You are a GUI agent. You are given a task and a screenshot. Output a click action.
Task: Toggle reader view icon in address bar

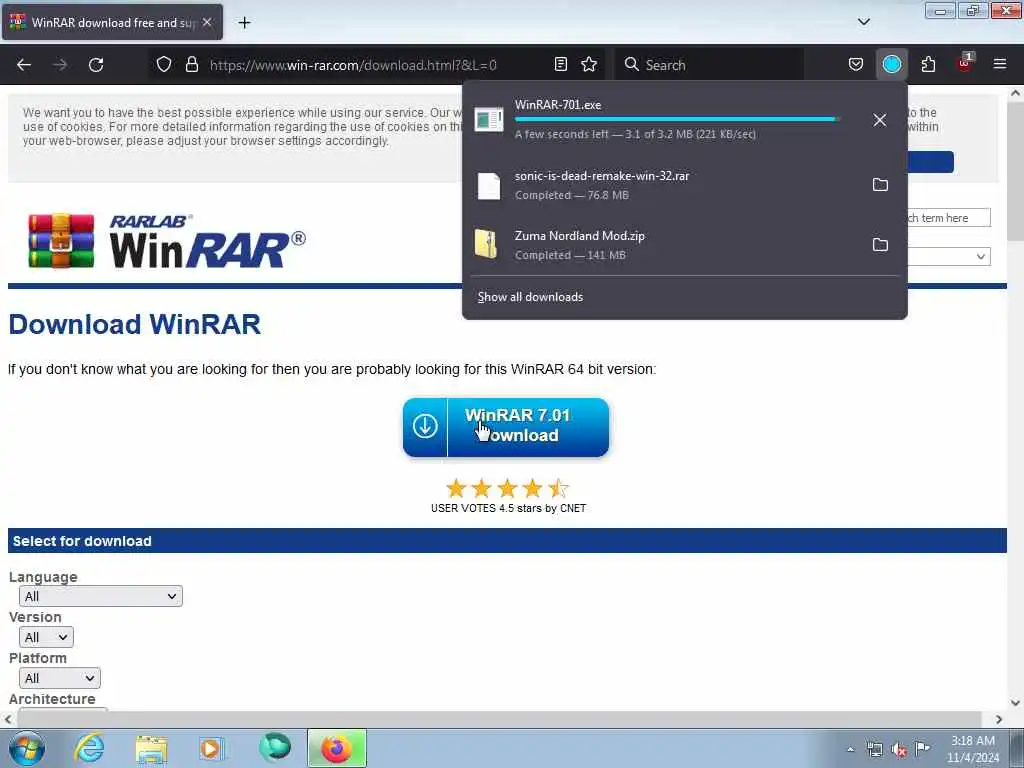point(560,64)
